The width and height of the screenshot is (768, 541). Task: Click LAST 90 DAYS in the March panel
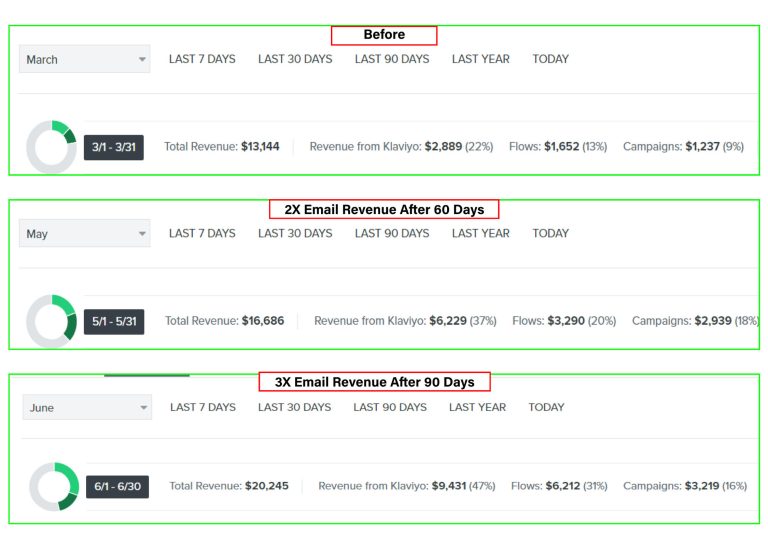click(x=392, y=59)
